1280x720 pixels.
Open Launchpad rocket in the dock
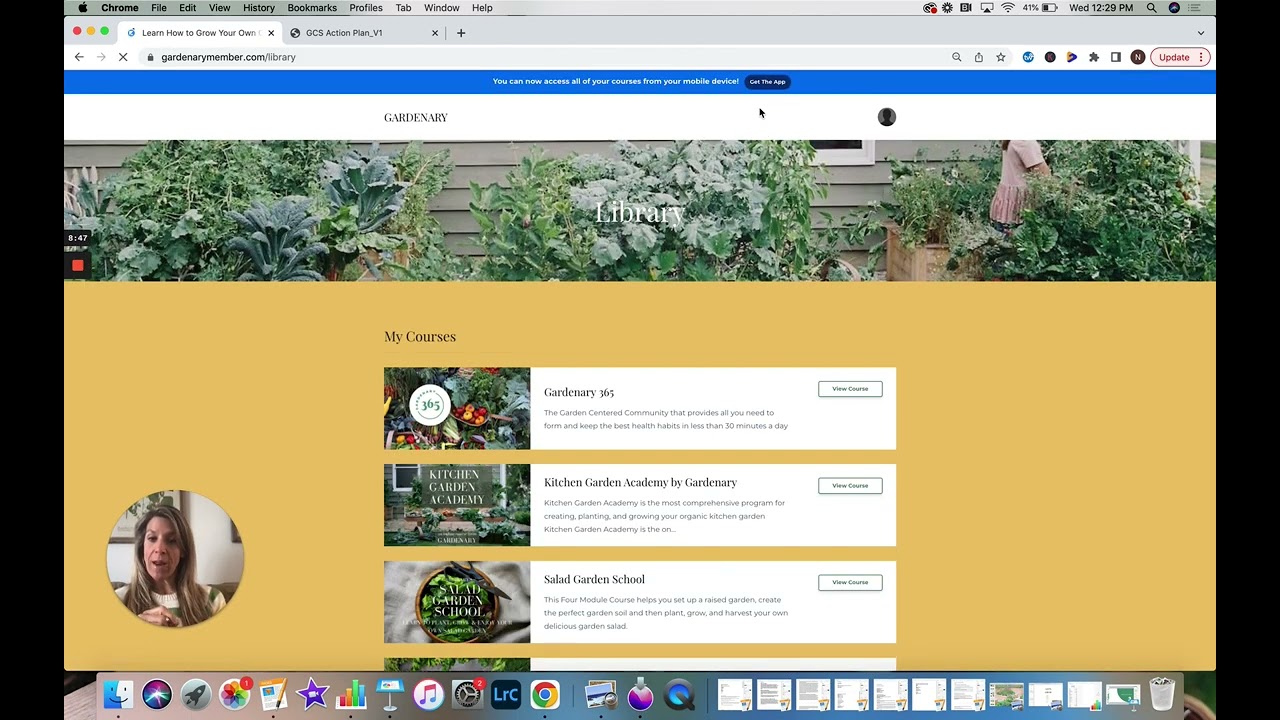[x=196, y=694]
